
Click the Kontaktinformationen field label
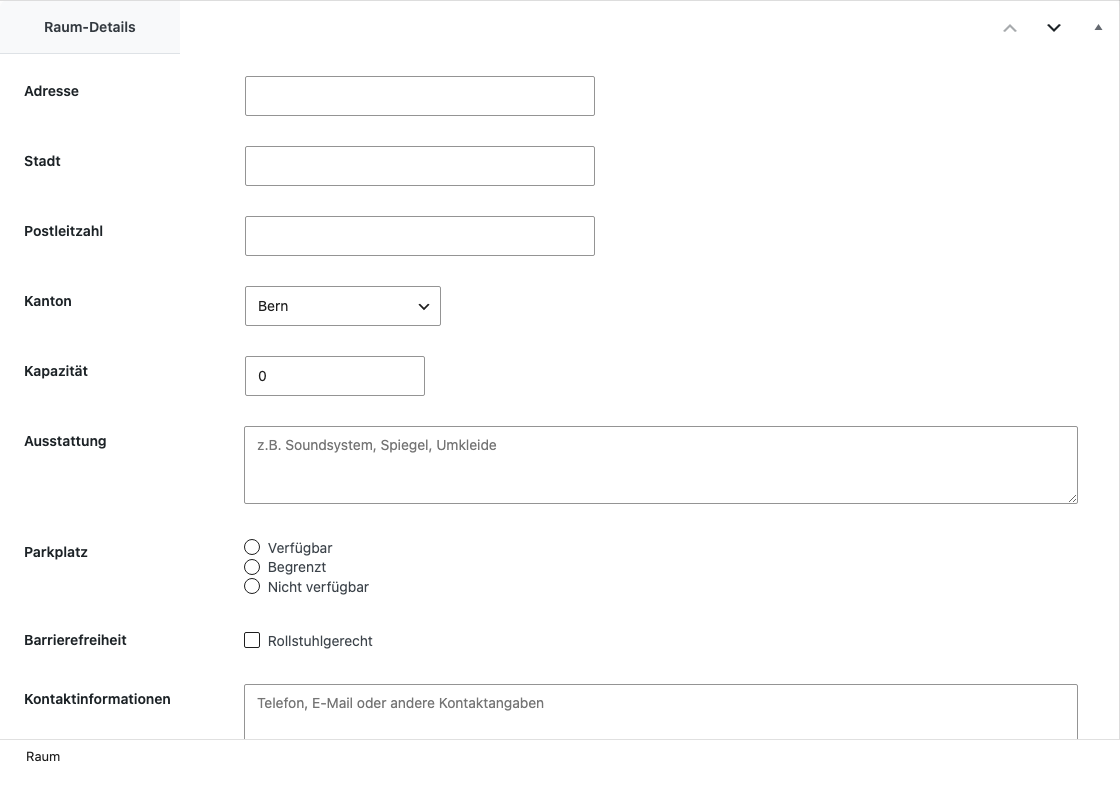coord(97,700)
